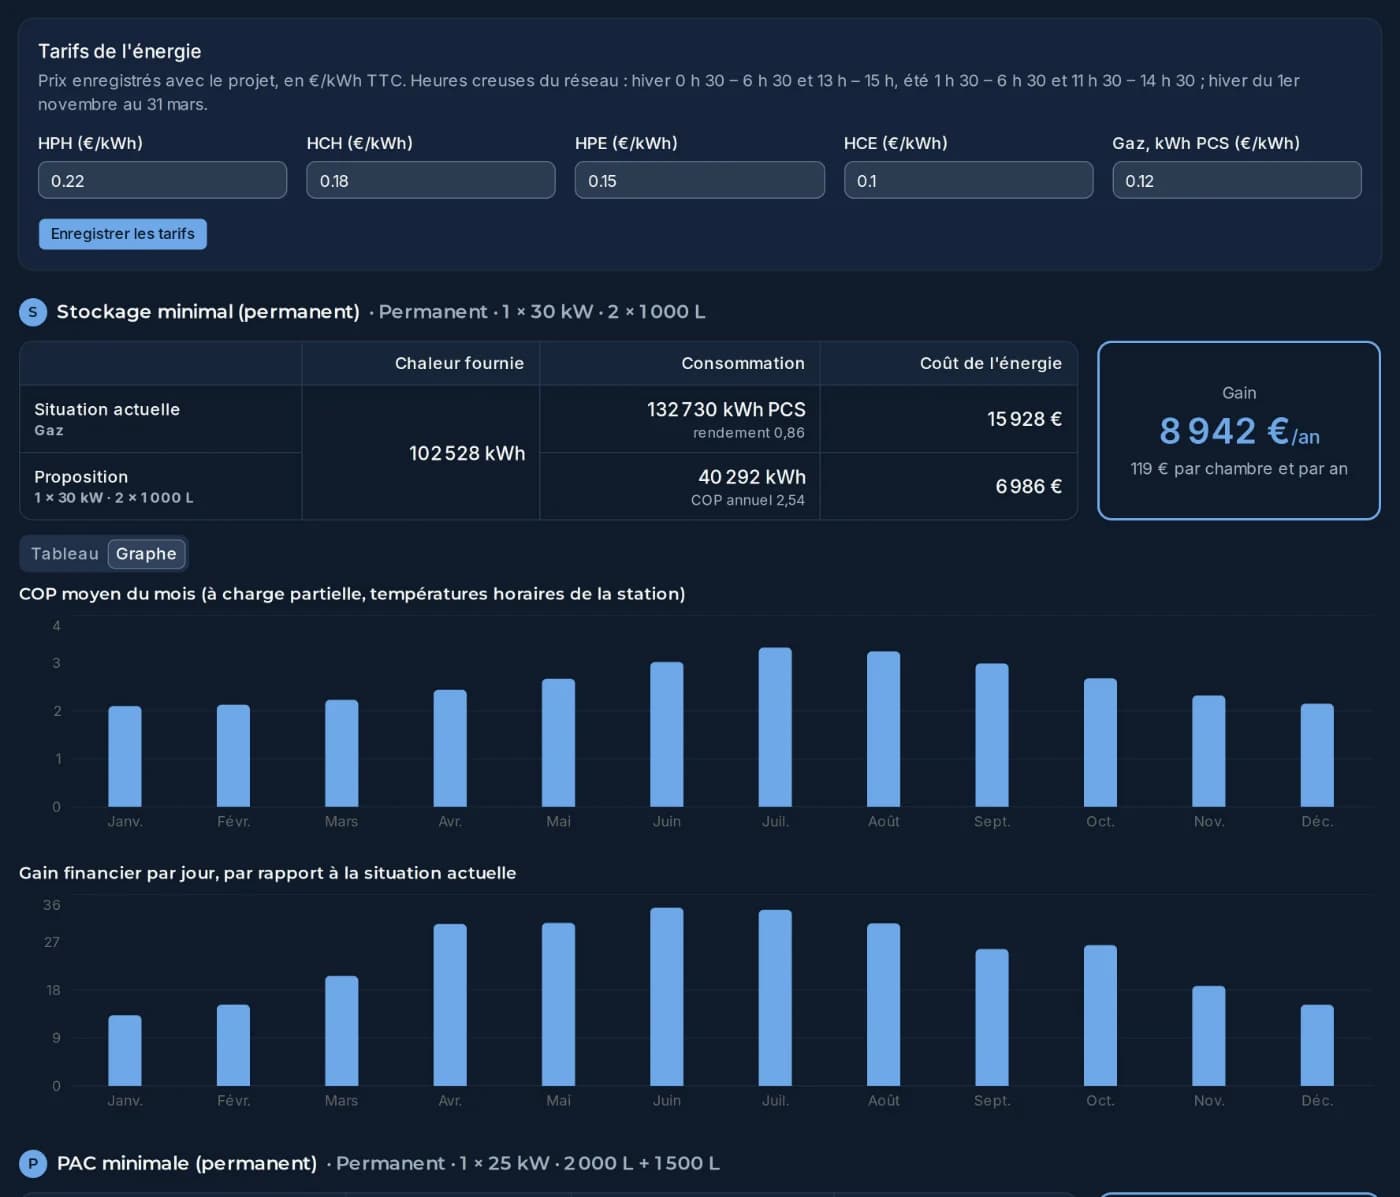Click the S badge for Stockage minimal
Screen dimensions: 1400x1197
33,312
